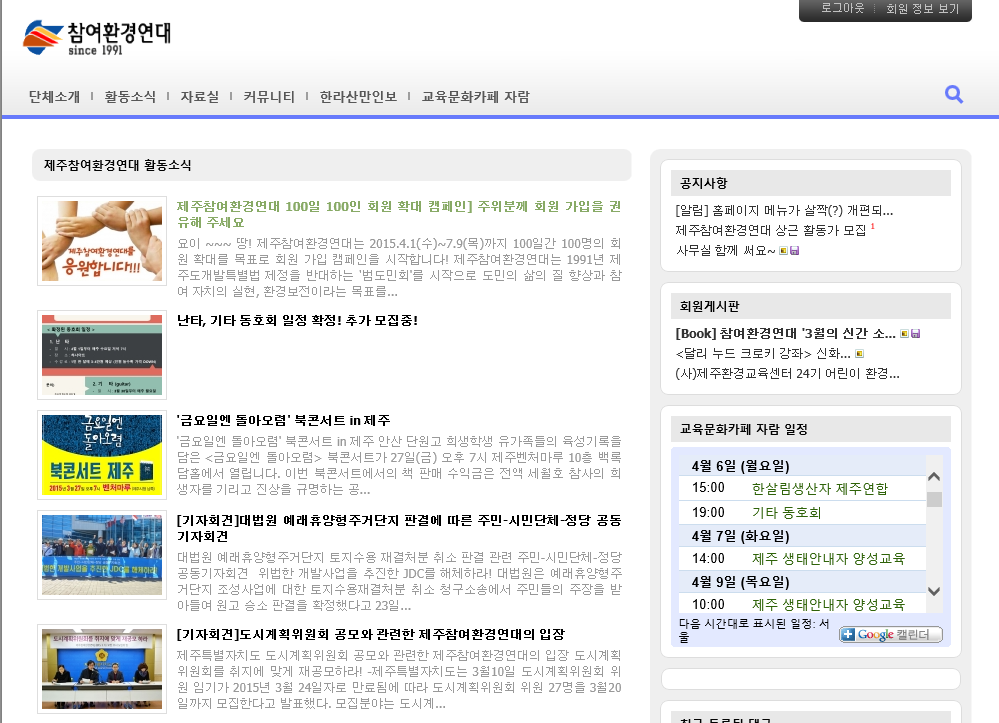This screenshot has height=723, width=999.
Task: Open 대법원 예래휴양형주거단지 판결 기자회견 article
Action: click(x=399, y=528)
